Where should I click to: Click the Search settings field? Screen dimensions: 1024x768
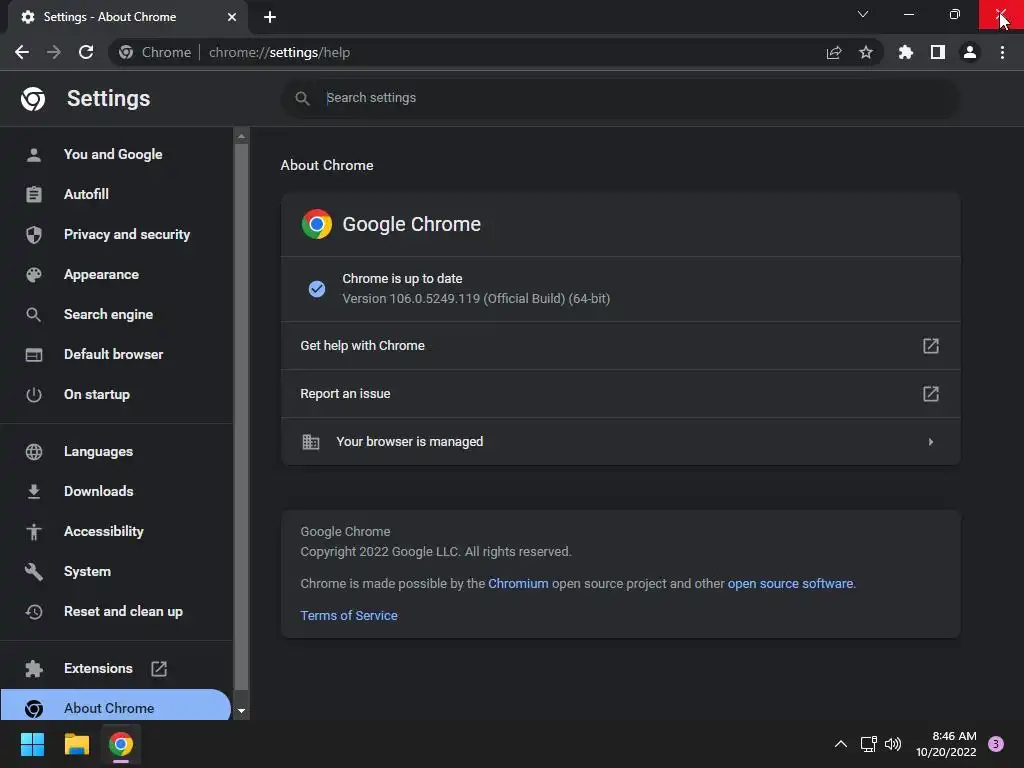point(620,98)
